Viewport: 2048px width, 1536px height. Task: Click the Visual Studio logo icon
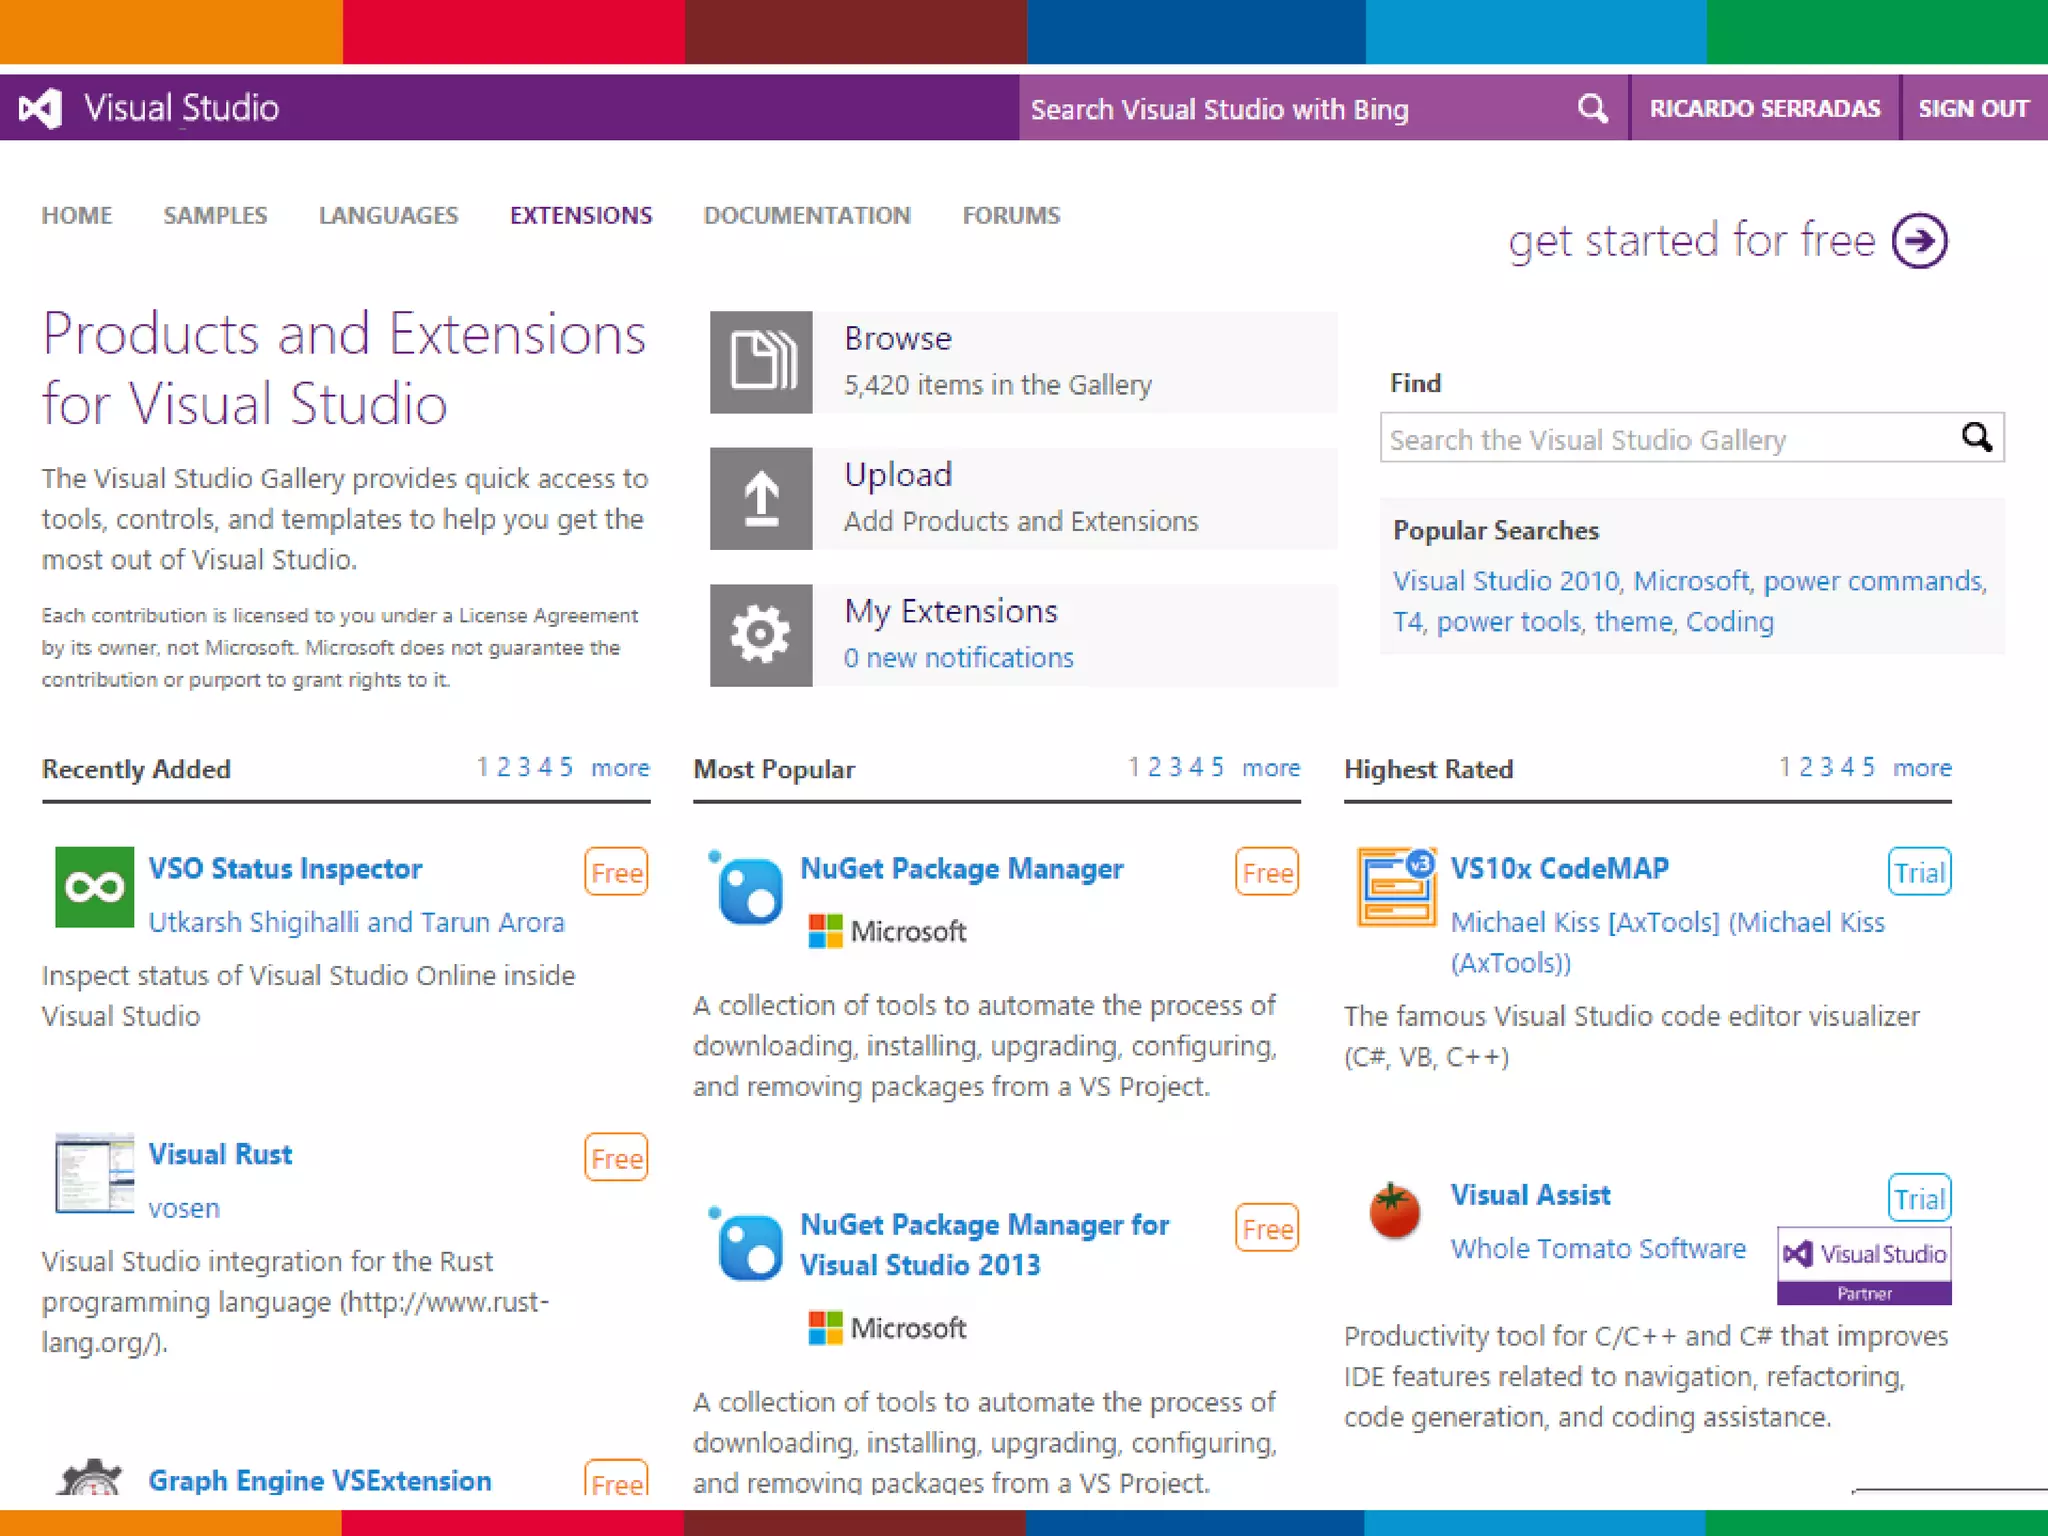point(41,108)
